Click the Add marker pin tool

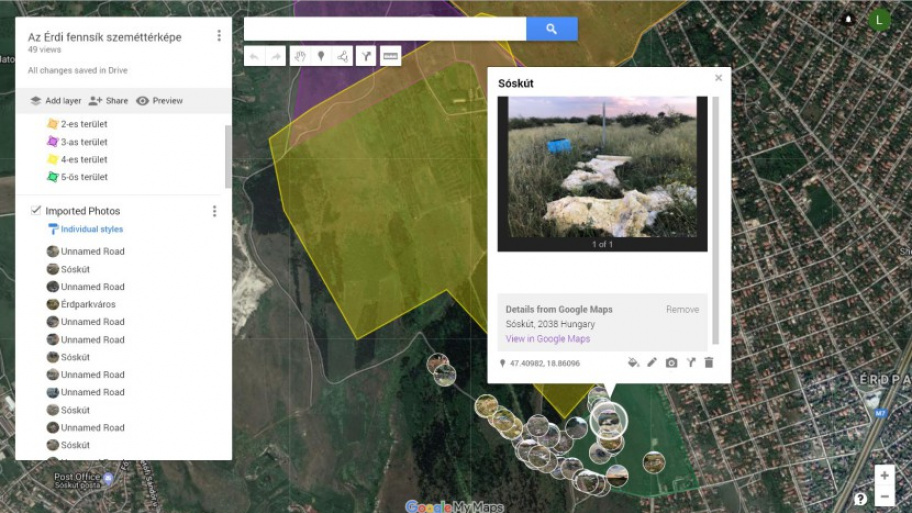tap(321, 57)
